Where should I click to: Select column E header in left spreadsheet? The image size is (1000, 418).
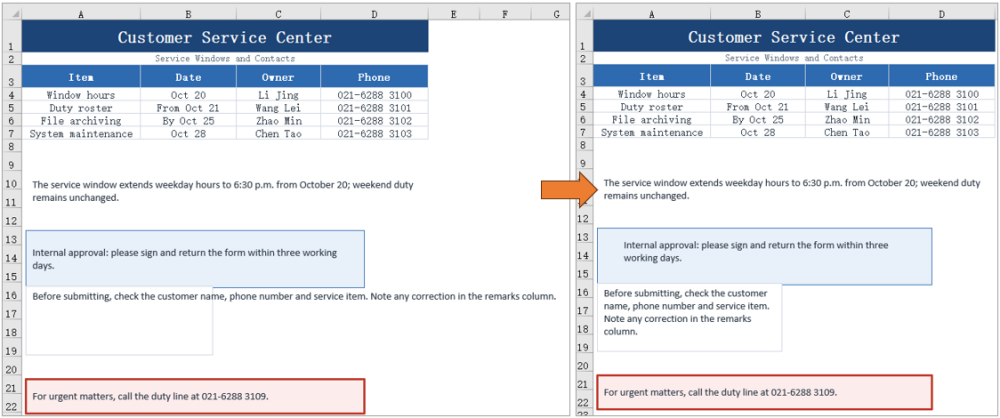pos(453,14)
